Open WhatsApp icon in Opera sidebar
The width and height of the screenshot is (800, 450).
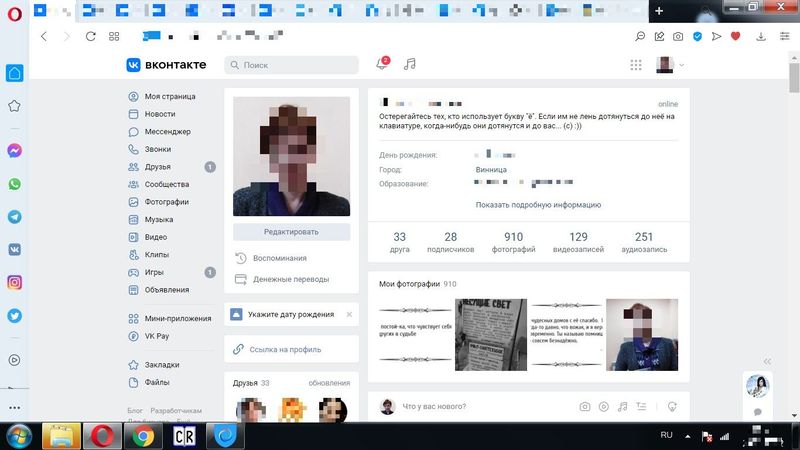click(15, 184)
